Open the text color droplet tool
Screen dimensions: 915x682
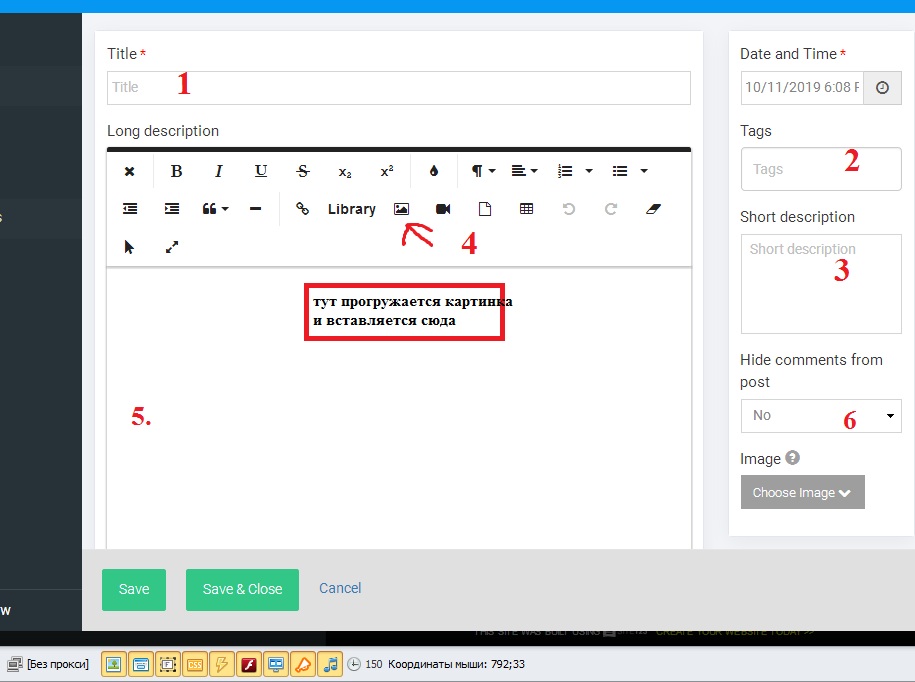click(x=434, y=171)
